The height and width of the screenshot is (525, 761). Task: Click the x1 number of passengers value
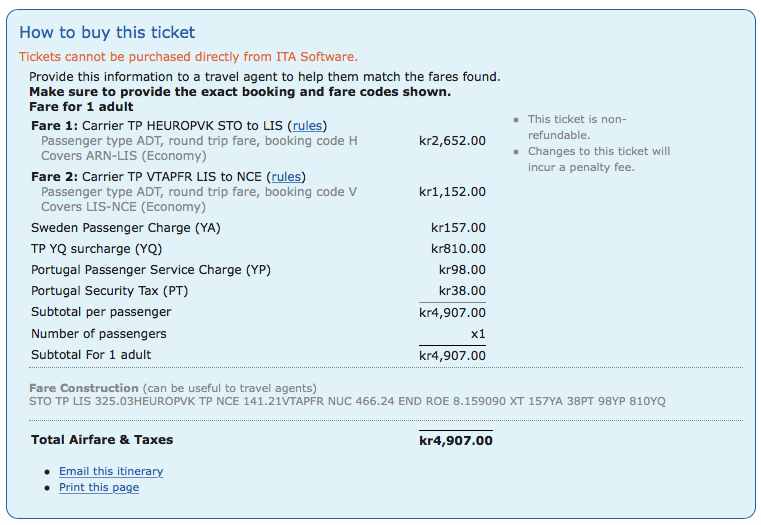click(x=477, y=334)
